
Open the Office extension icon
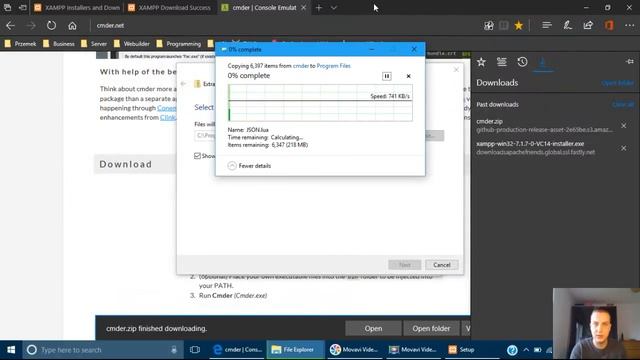[x=609, y=25]
